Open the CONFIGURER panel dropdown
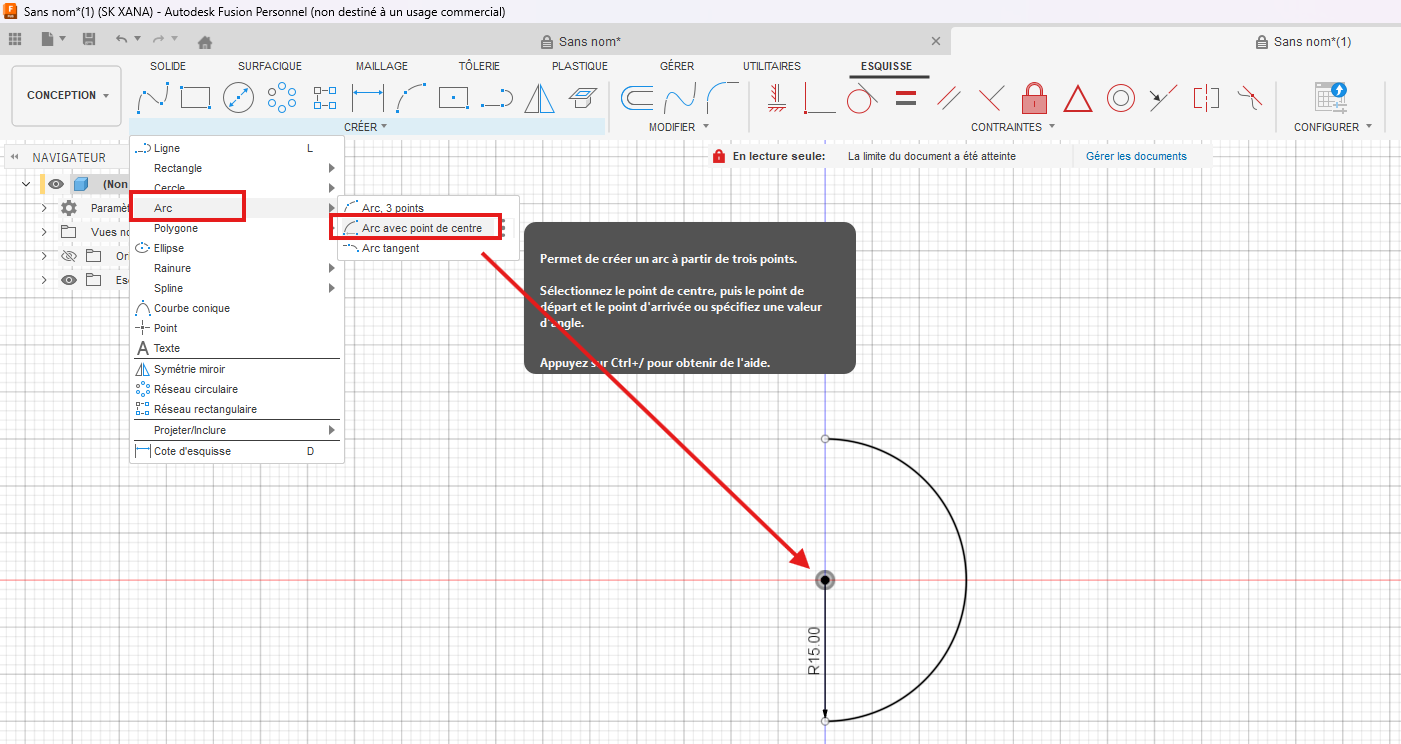The height and width of the screenshot is (744, 1401). tap(1333, 127)
